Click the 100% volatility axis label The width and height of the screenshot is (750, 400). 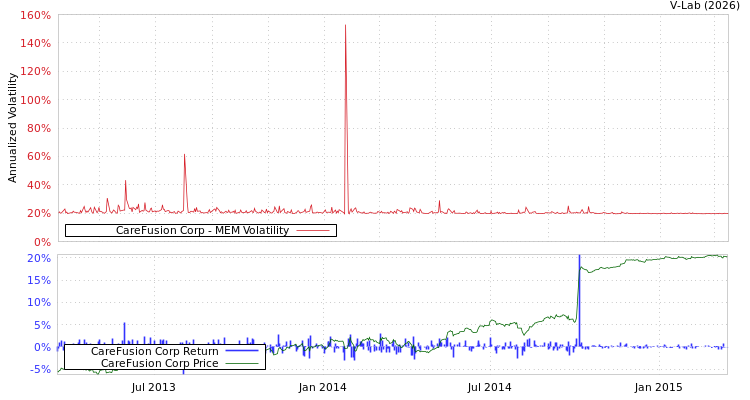coord(35,101)
